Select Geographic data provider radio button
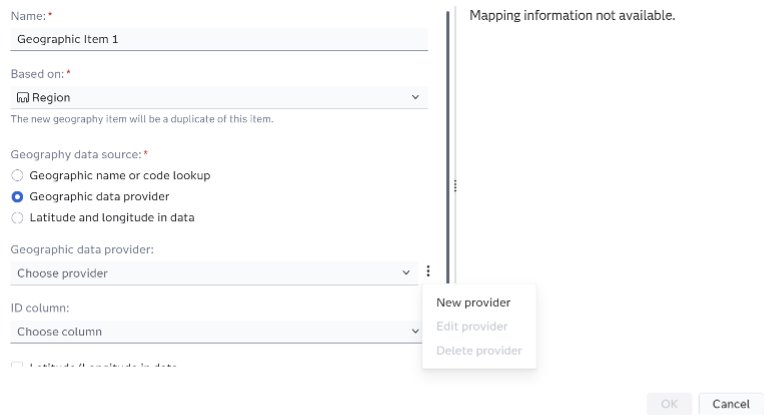 coord(17,196)
